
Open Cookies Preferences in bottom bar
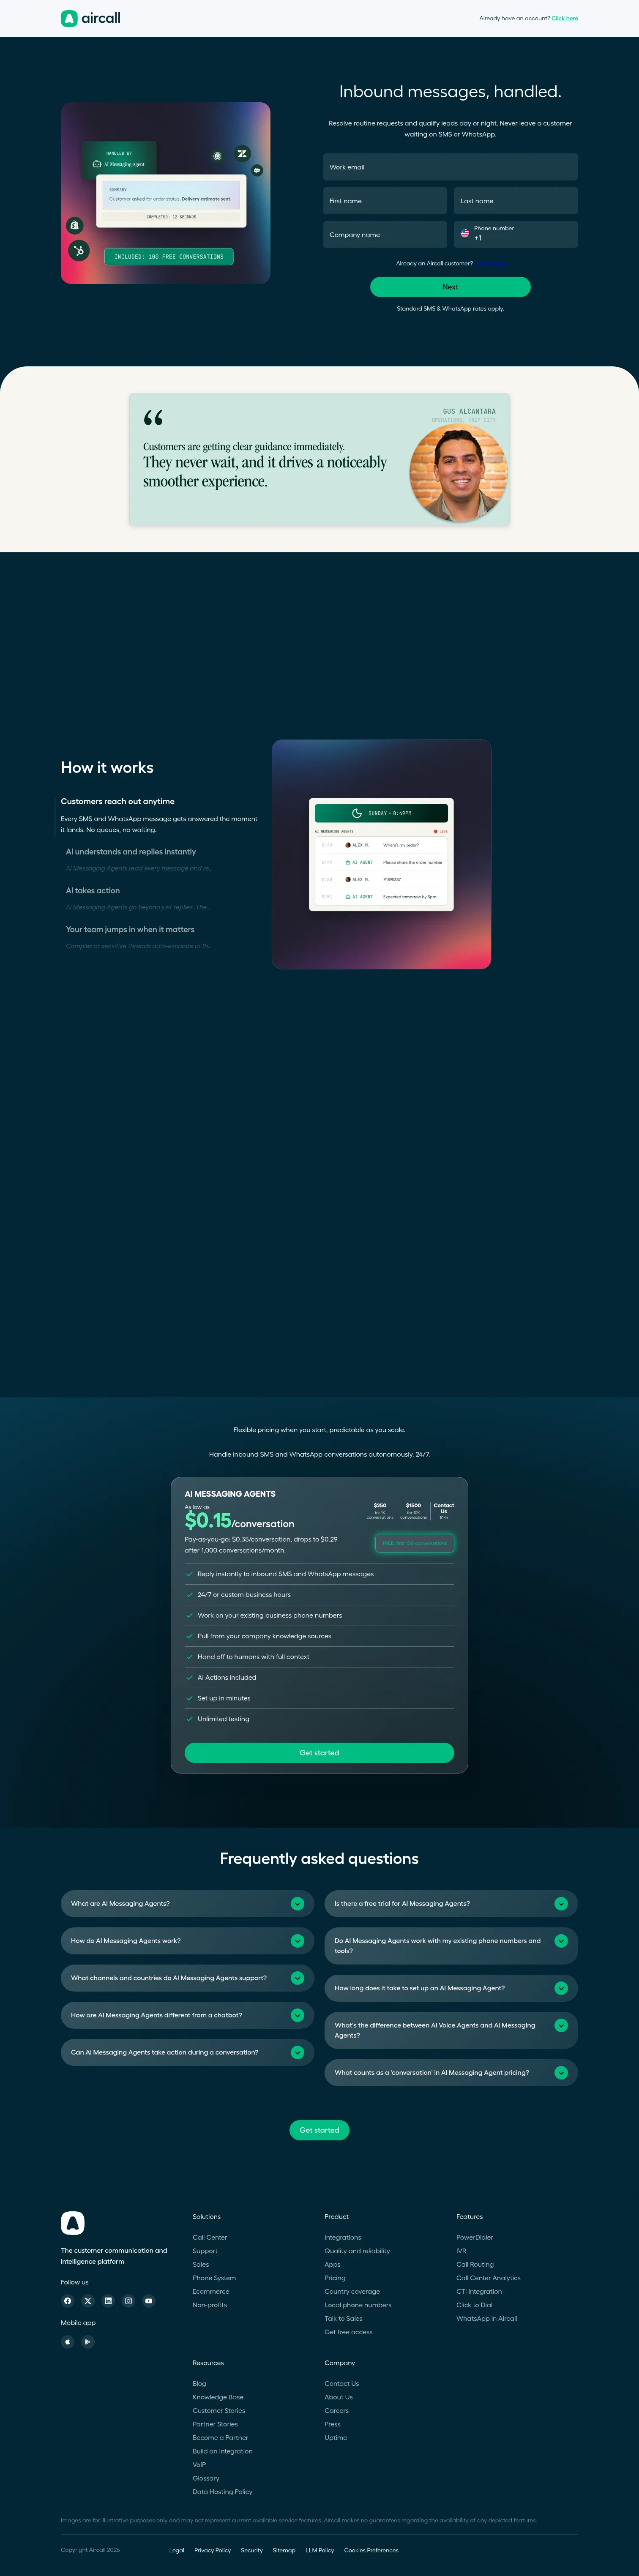371,2550
